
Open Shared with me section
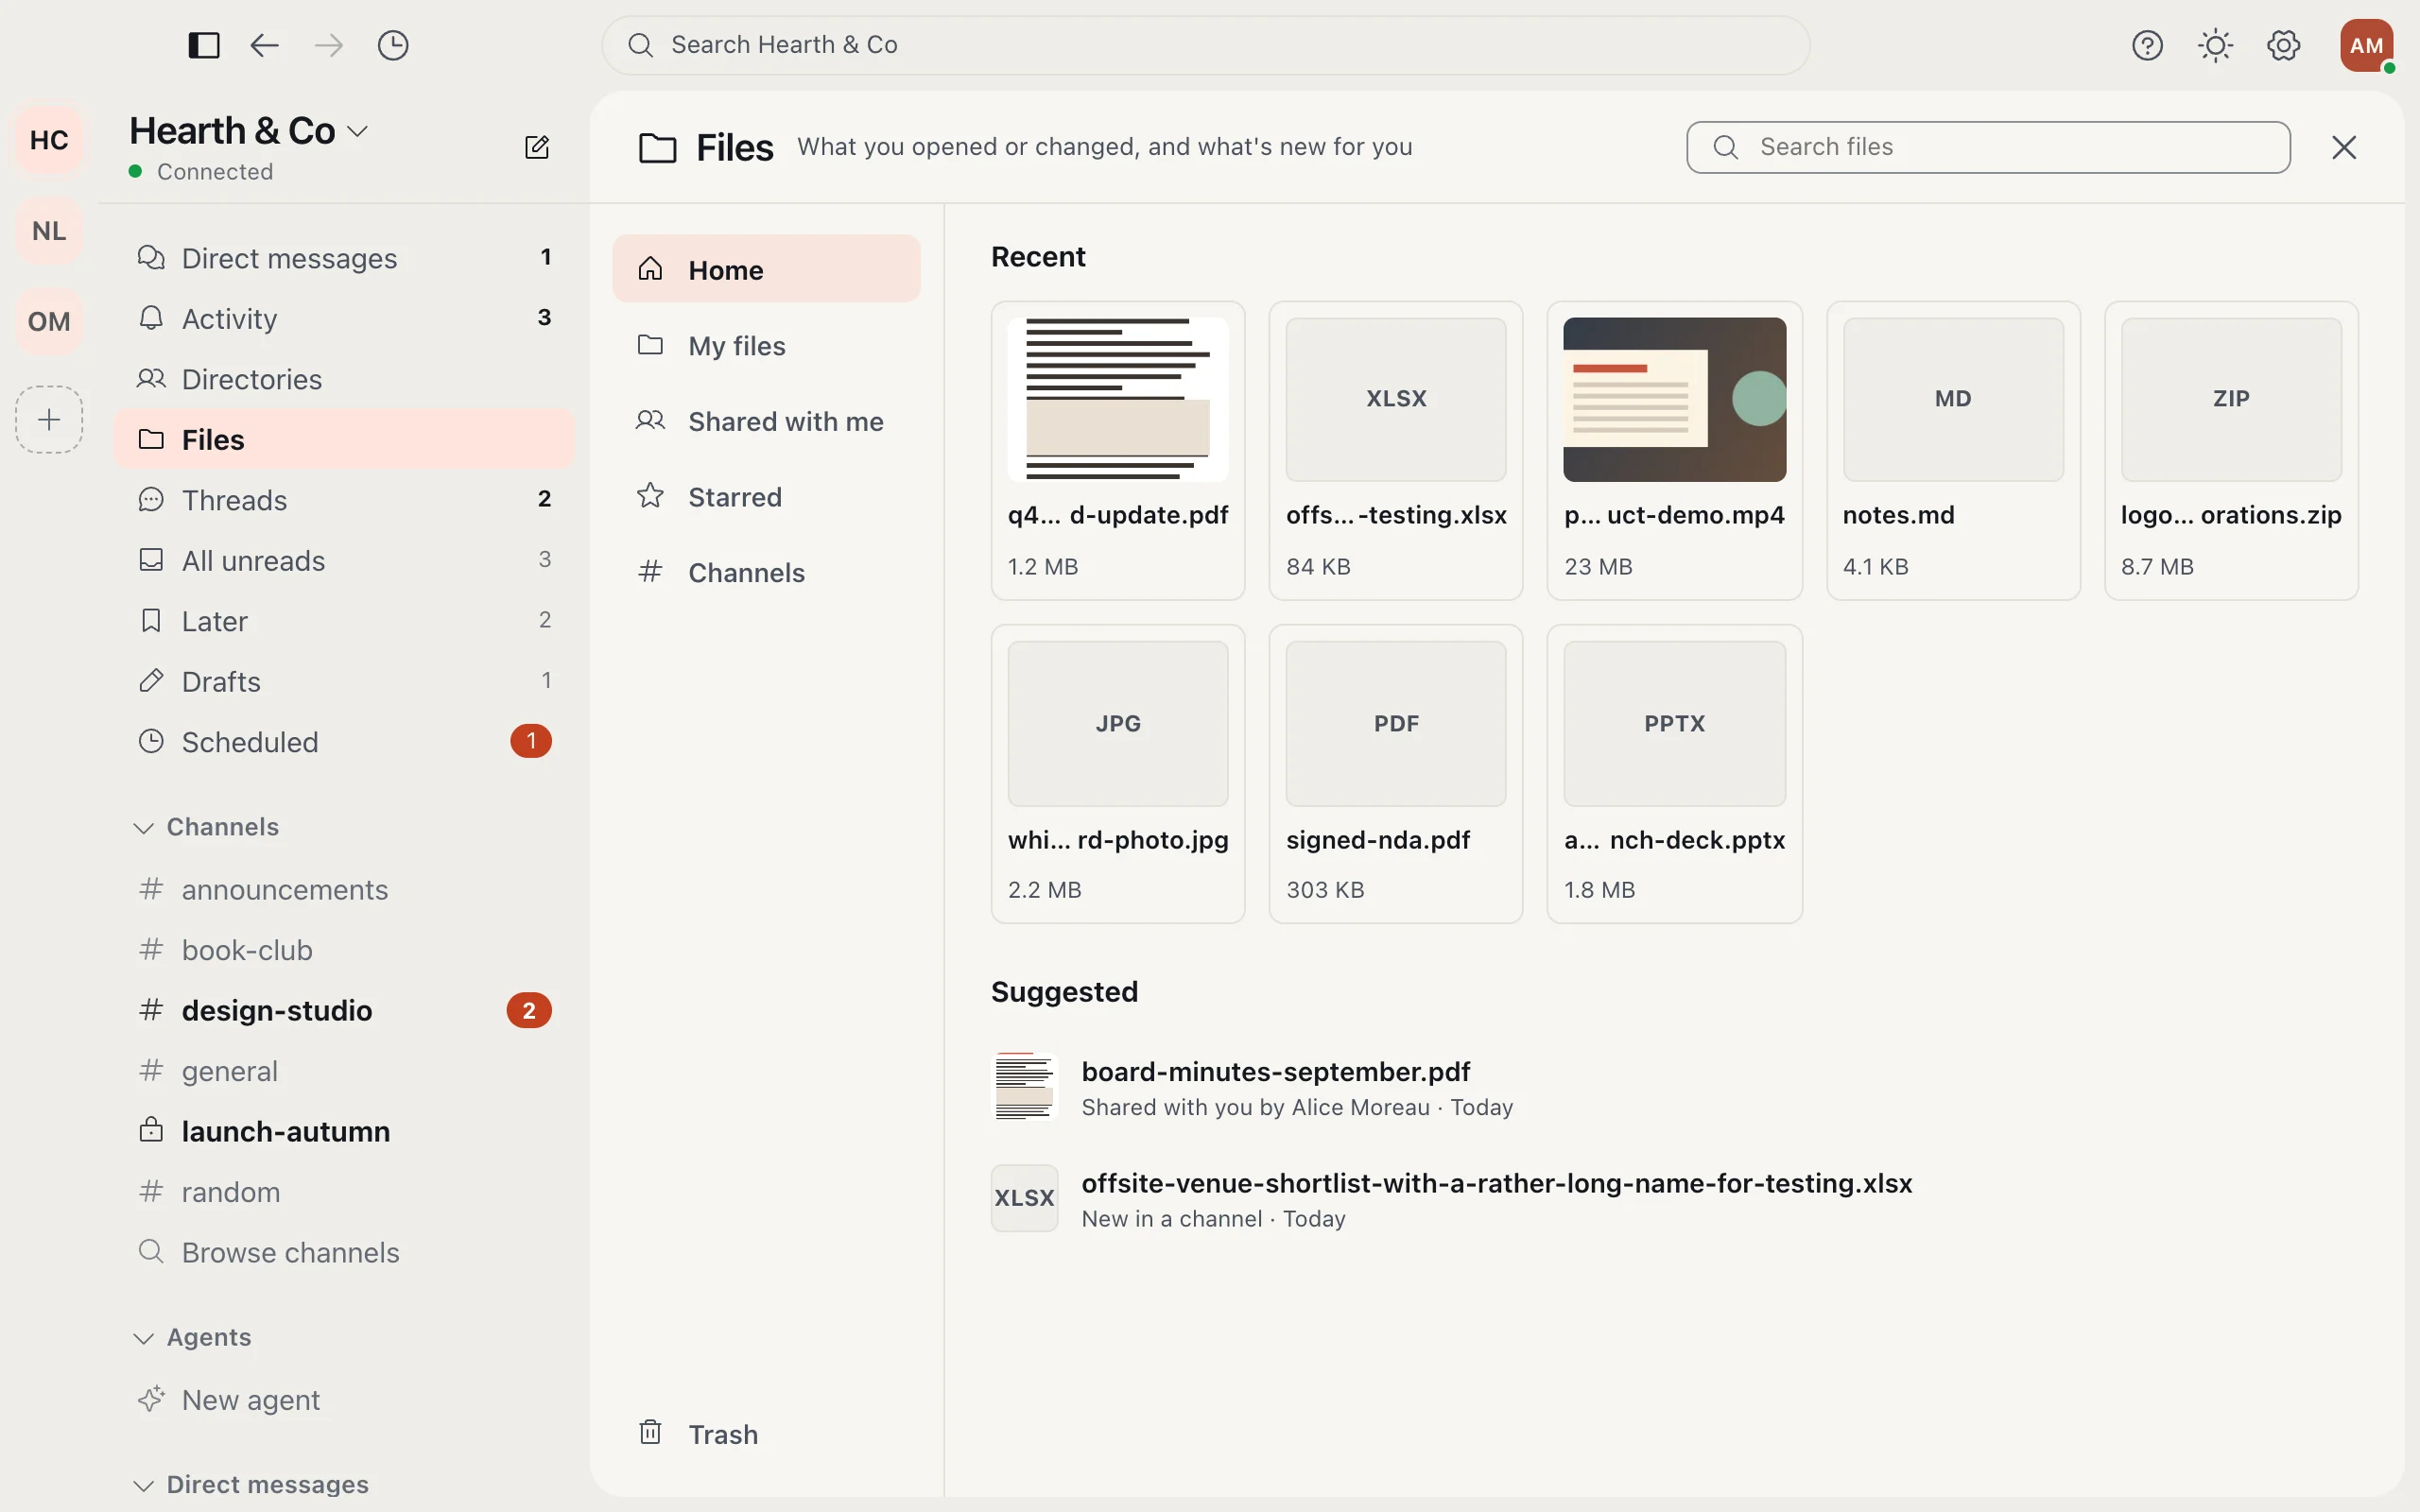[766, 421]
